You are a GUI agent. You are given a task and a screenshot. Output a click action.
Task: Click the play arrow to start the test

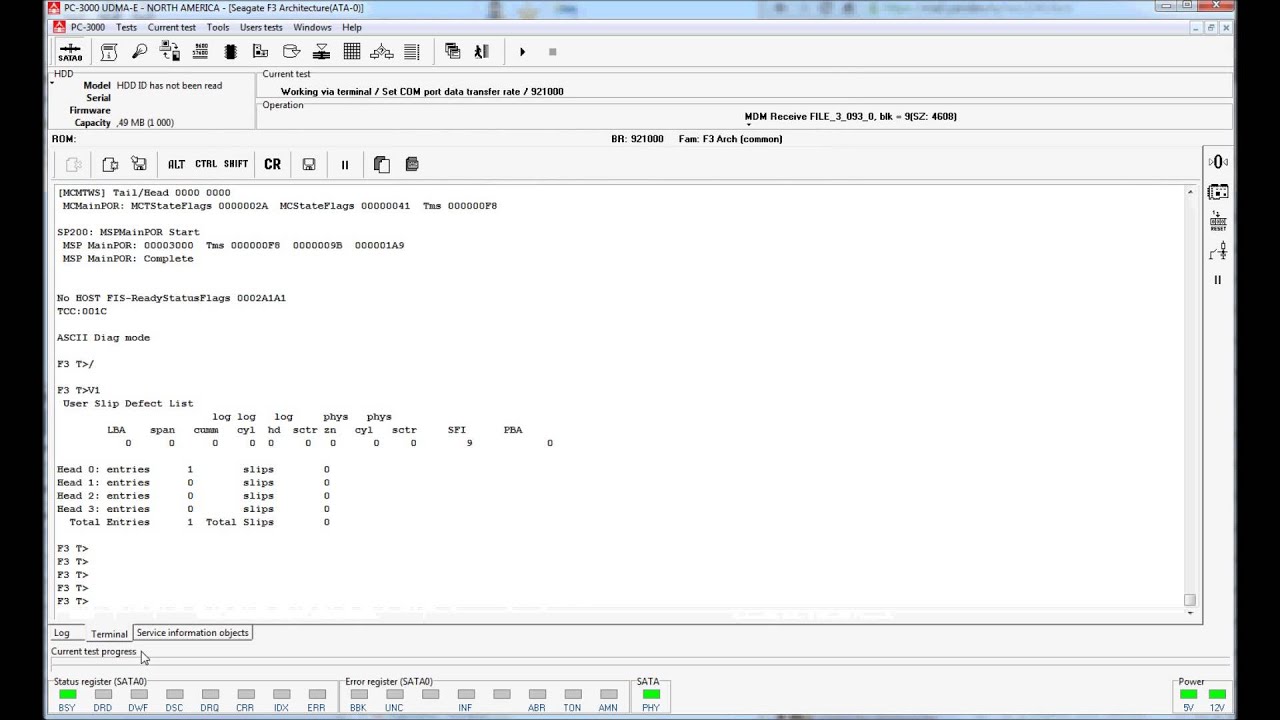tap(522, 51)
